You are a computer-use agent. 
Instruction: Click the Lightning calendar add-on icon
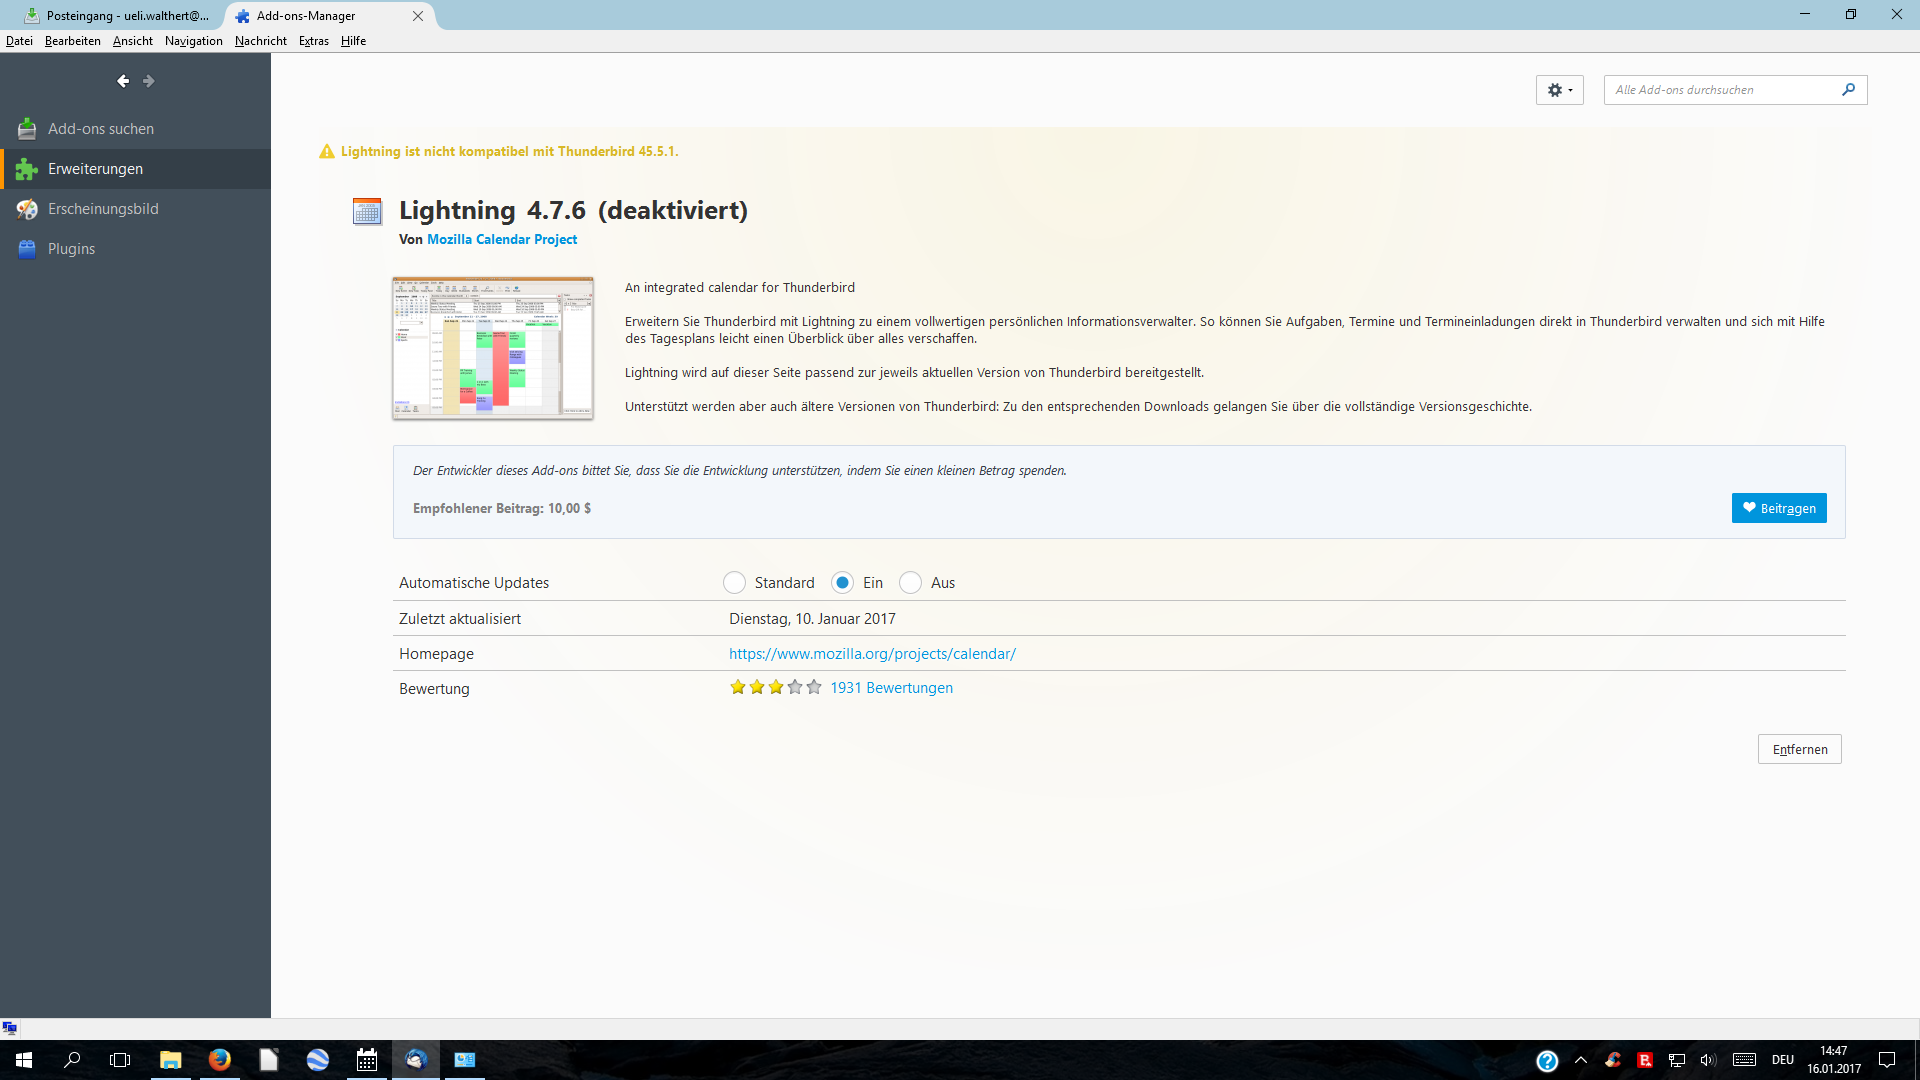click(x=367, y=211)
